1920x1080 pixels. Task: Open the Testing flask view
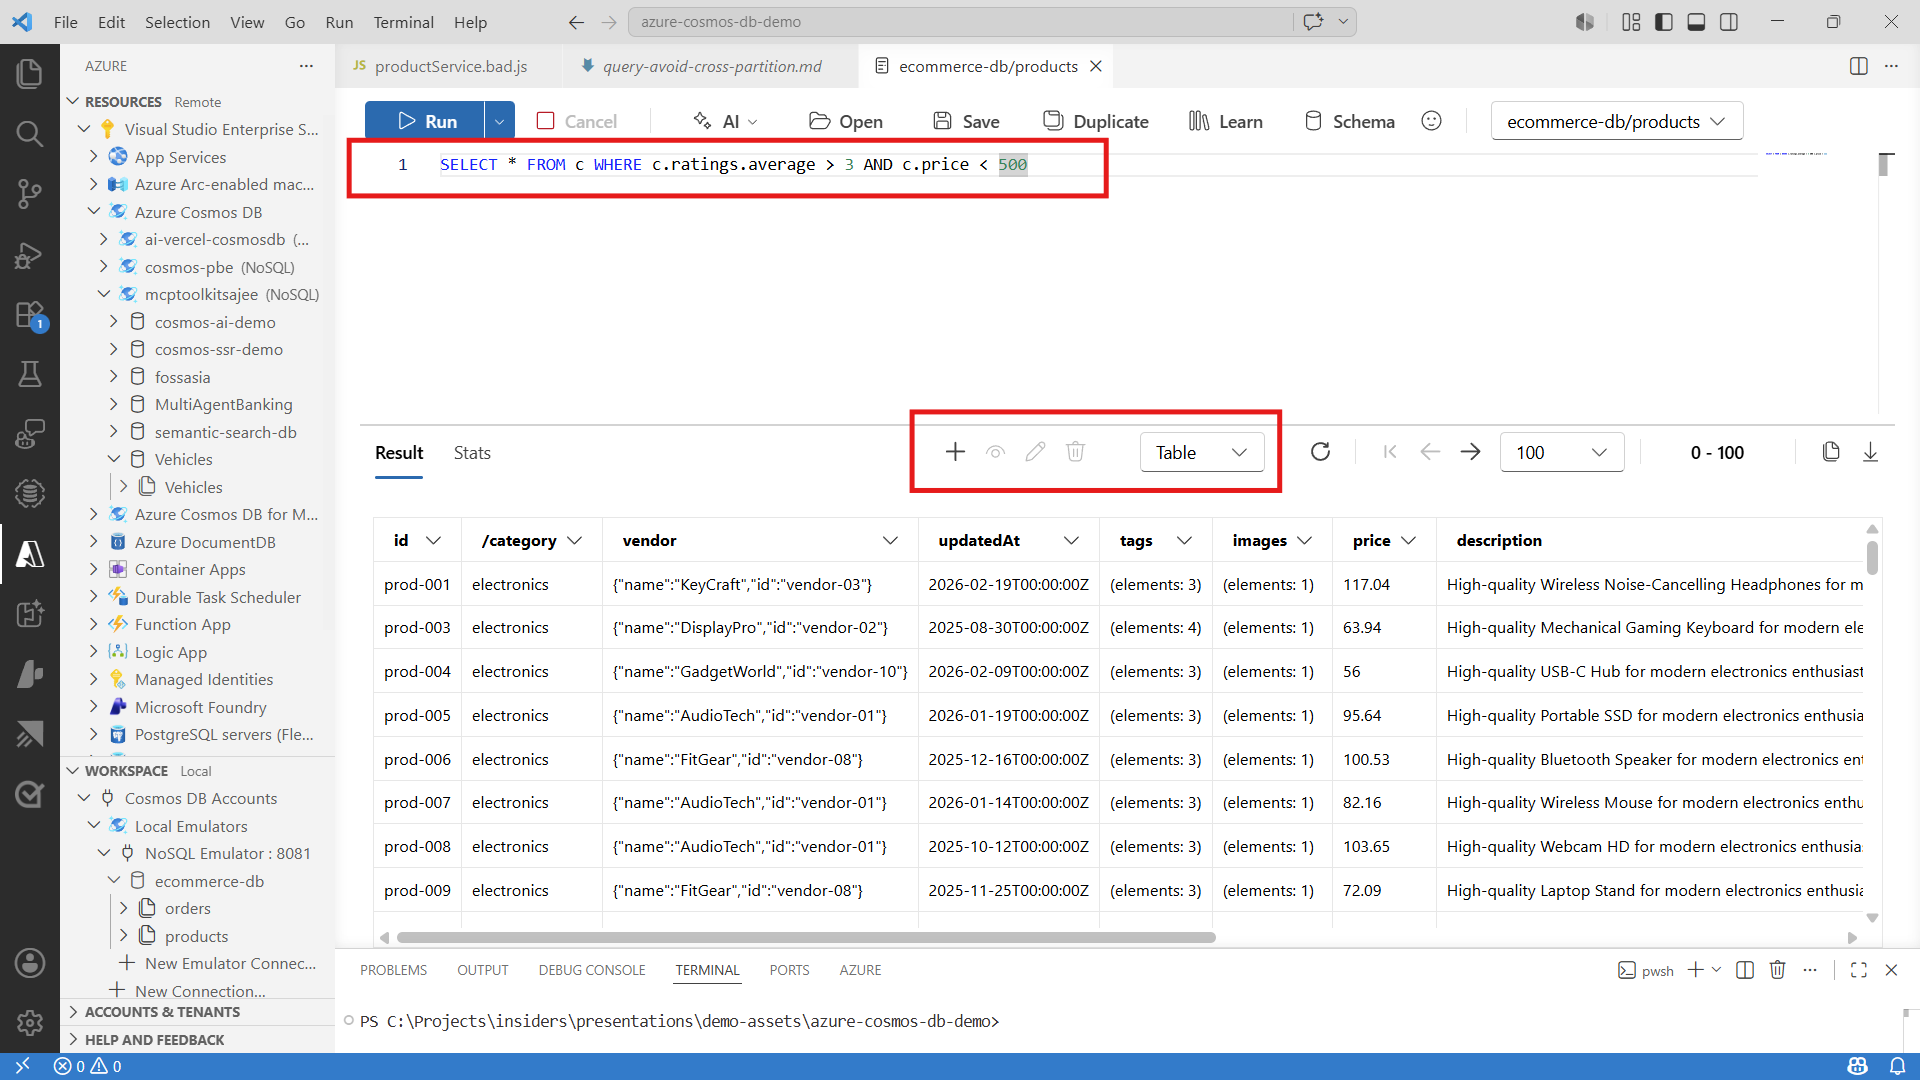pos(30,374)
